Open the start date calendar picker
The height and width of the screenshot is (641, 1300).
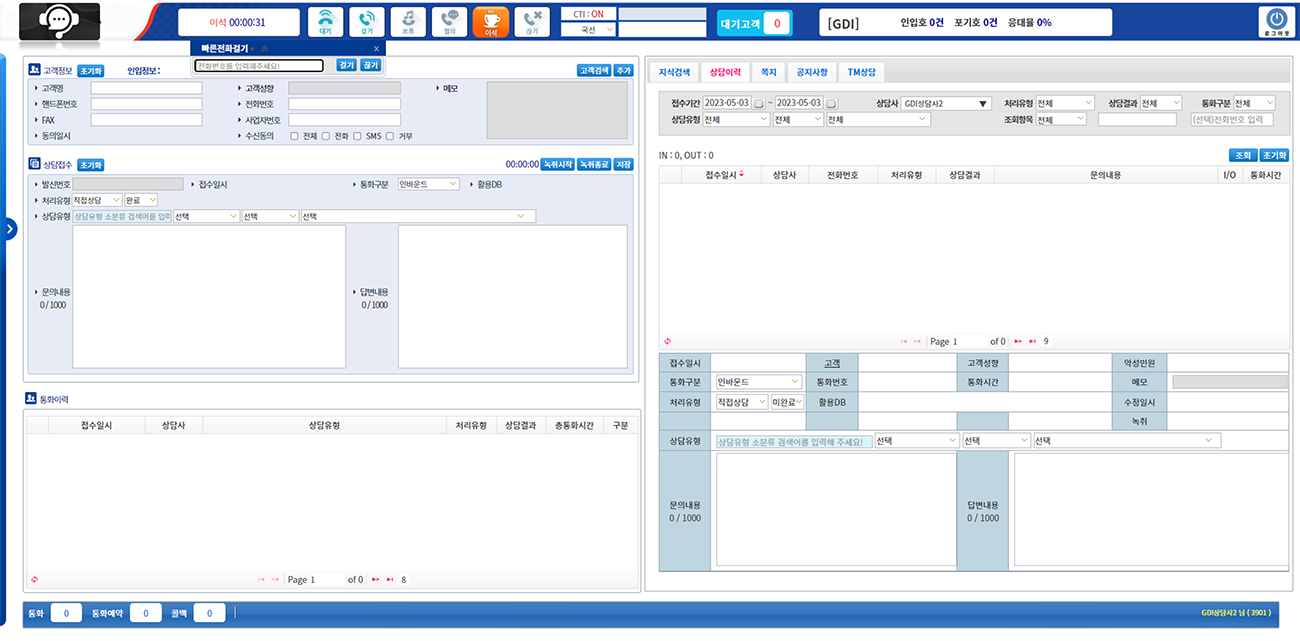coord(759,103)
